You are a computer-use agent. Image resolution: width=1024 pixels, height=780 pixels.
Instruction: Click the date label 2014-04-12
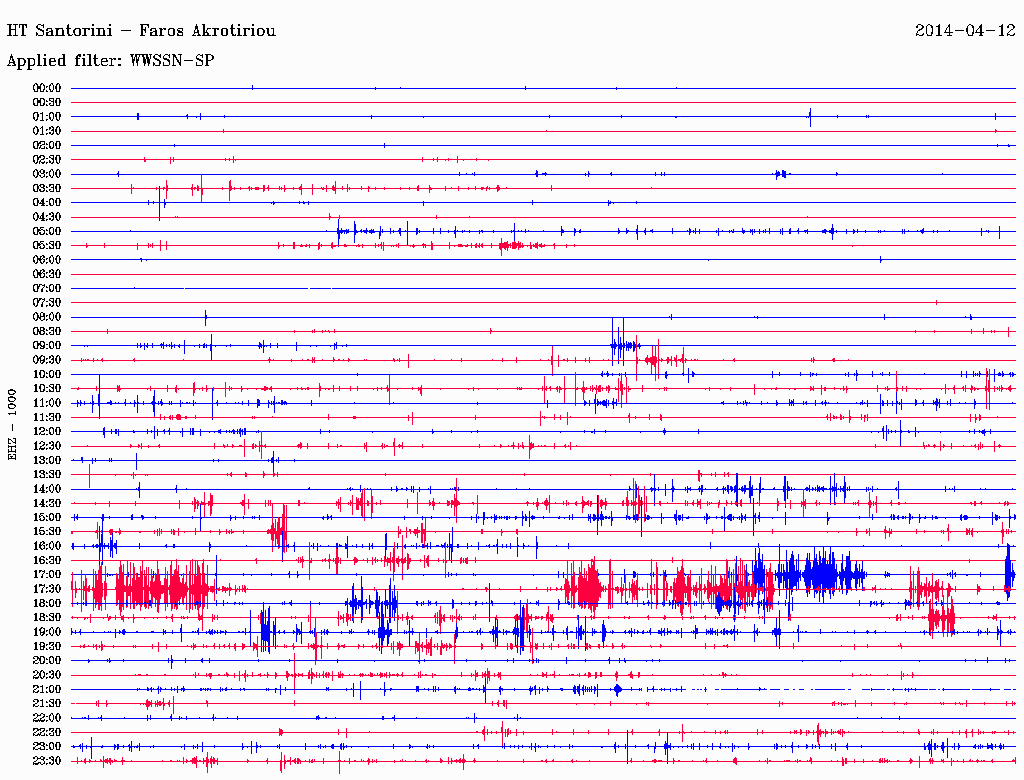tap(965, 31)
